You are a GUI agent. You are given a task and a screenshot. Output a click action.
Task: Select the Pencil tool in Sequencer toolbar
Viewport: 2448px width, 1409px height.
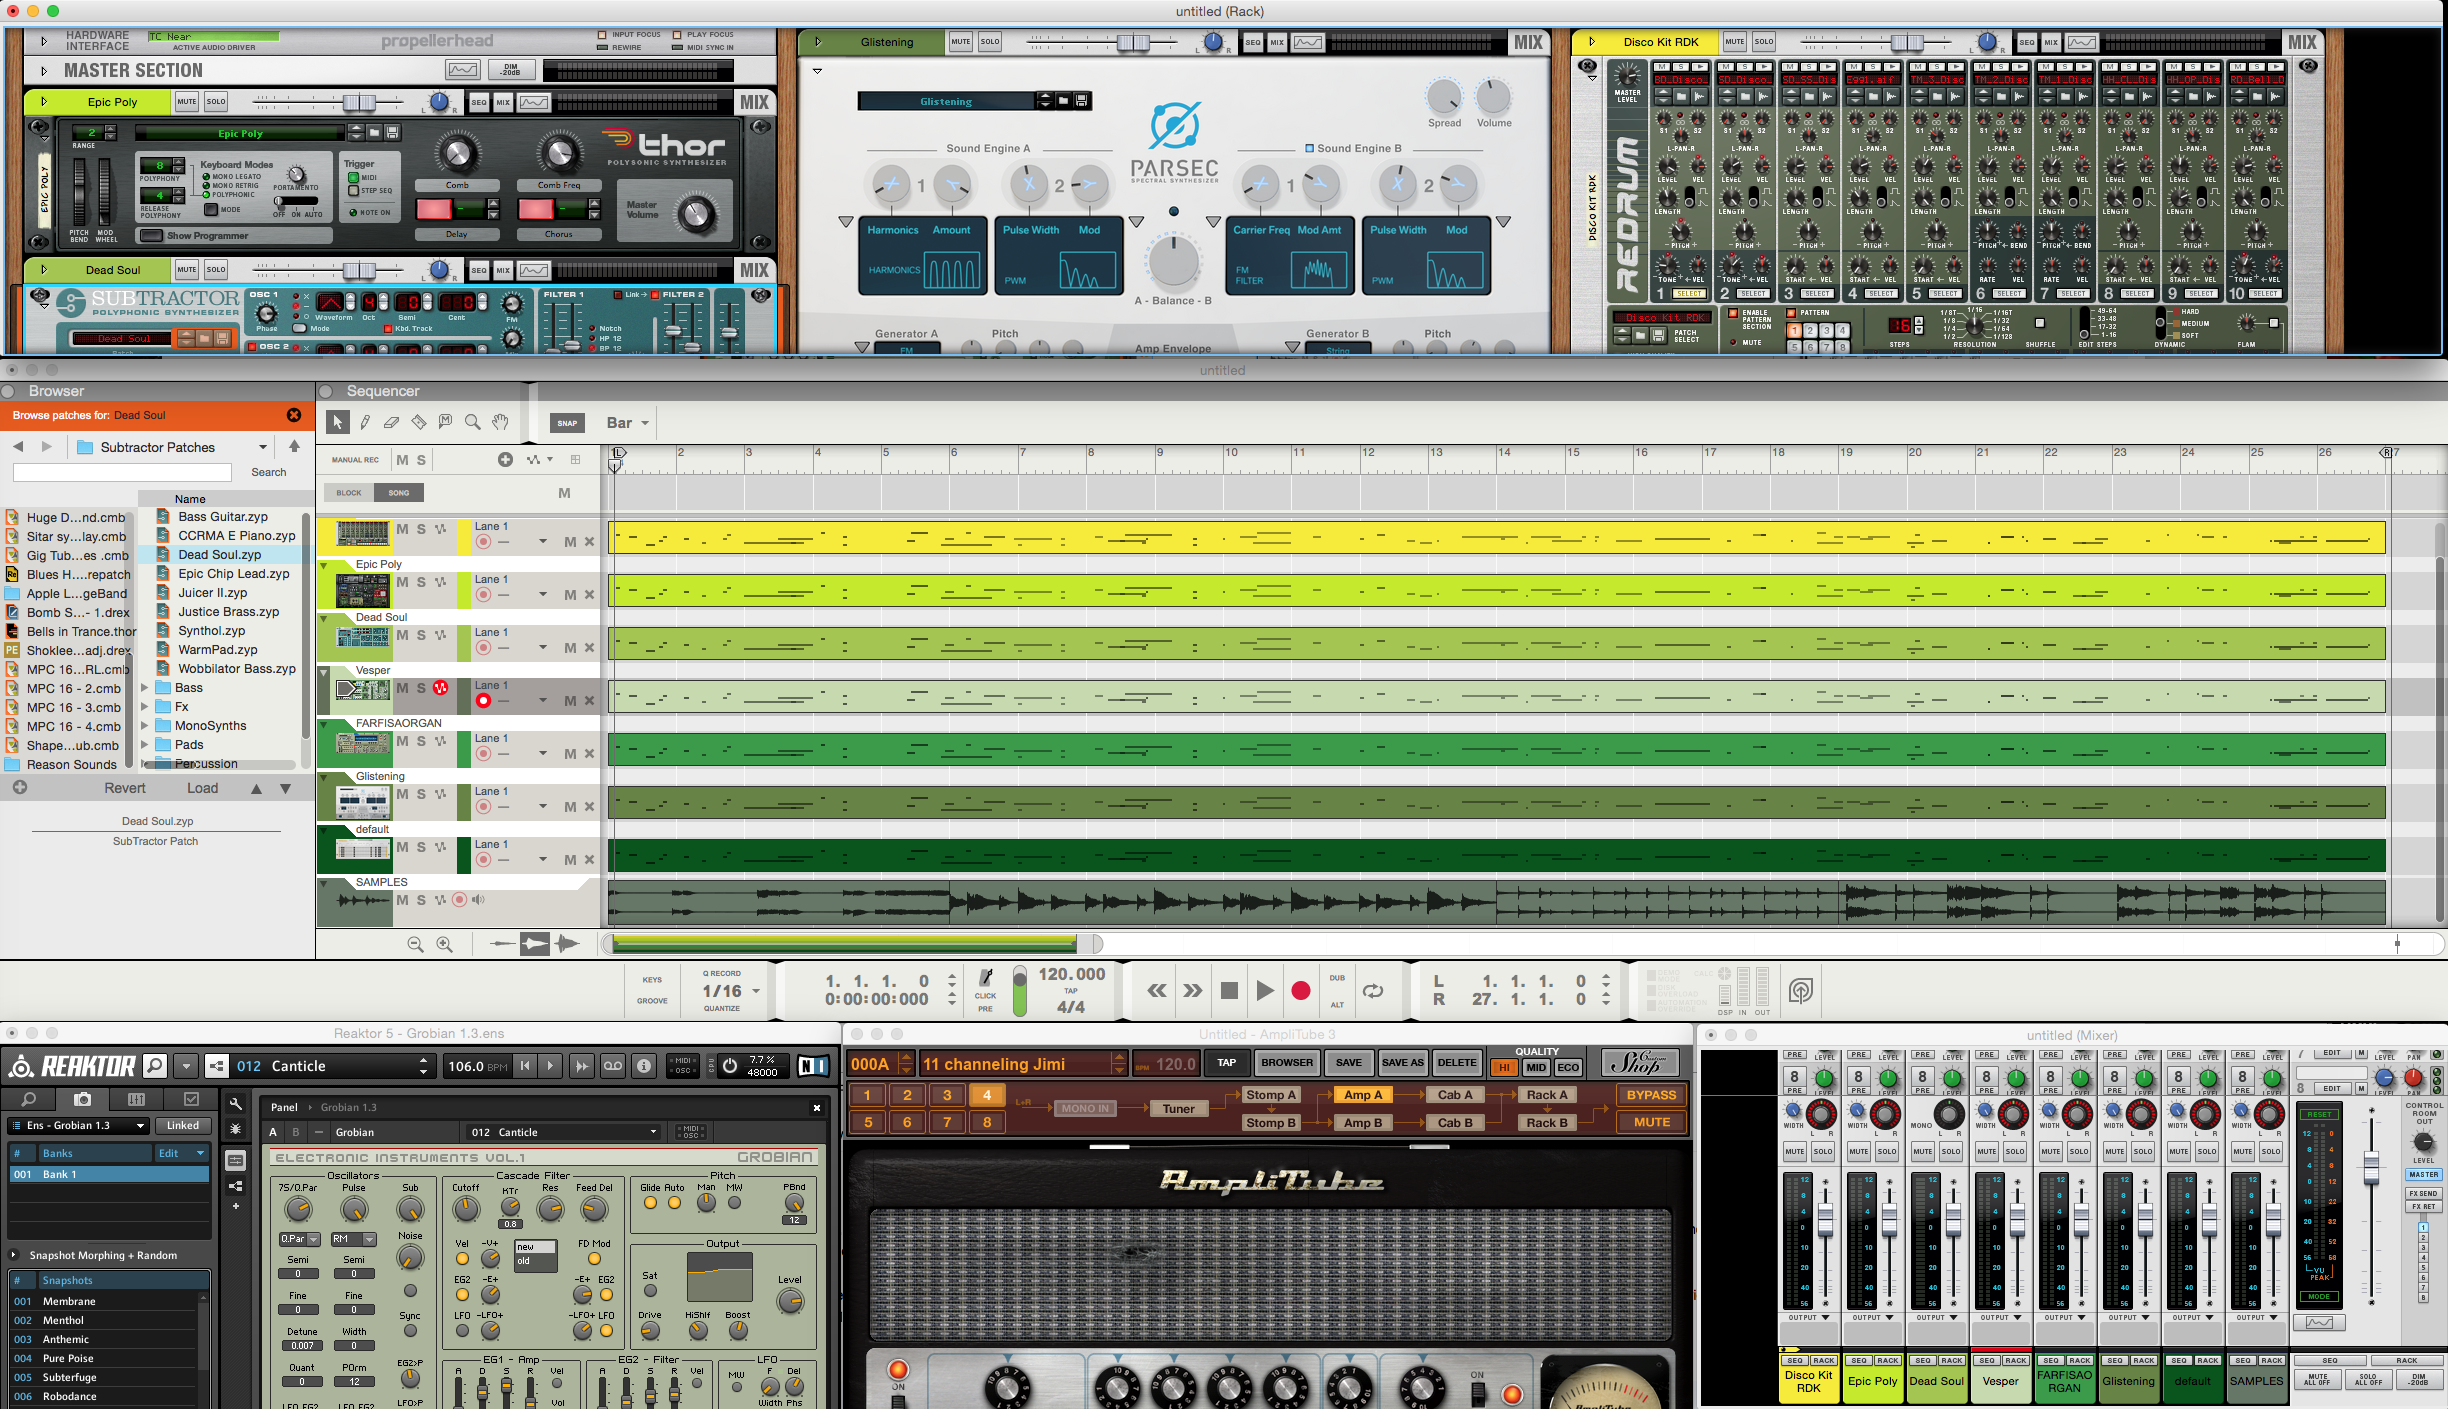click(365, 423)
